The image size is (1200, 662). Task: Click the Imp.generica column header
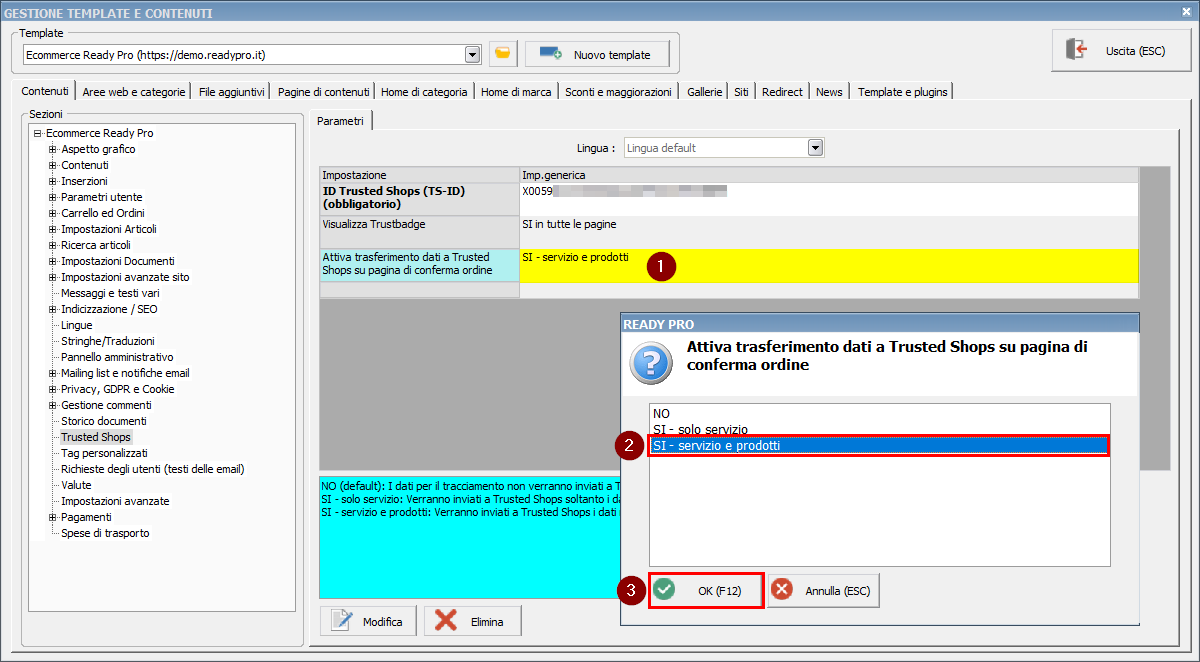click(829, 175)
